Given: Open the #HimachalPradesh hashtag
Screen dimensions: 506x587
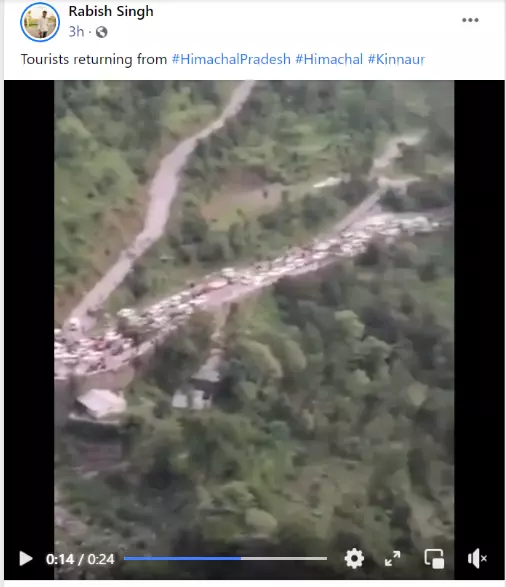Looking at the screenshot, I should [231, 59].
